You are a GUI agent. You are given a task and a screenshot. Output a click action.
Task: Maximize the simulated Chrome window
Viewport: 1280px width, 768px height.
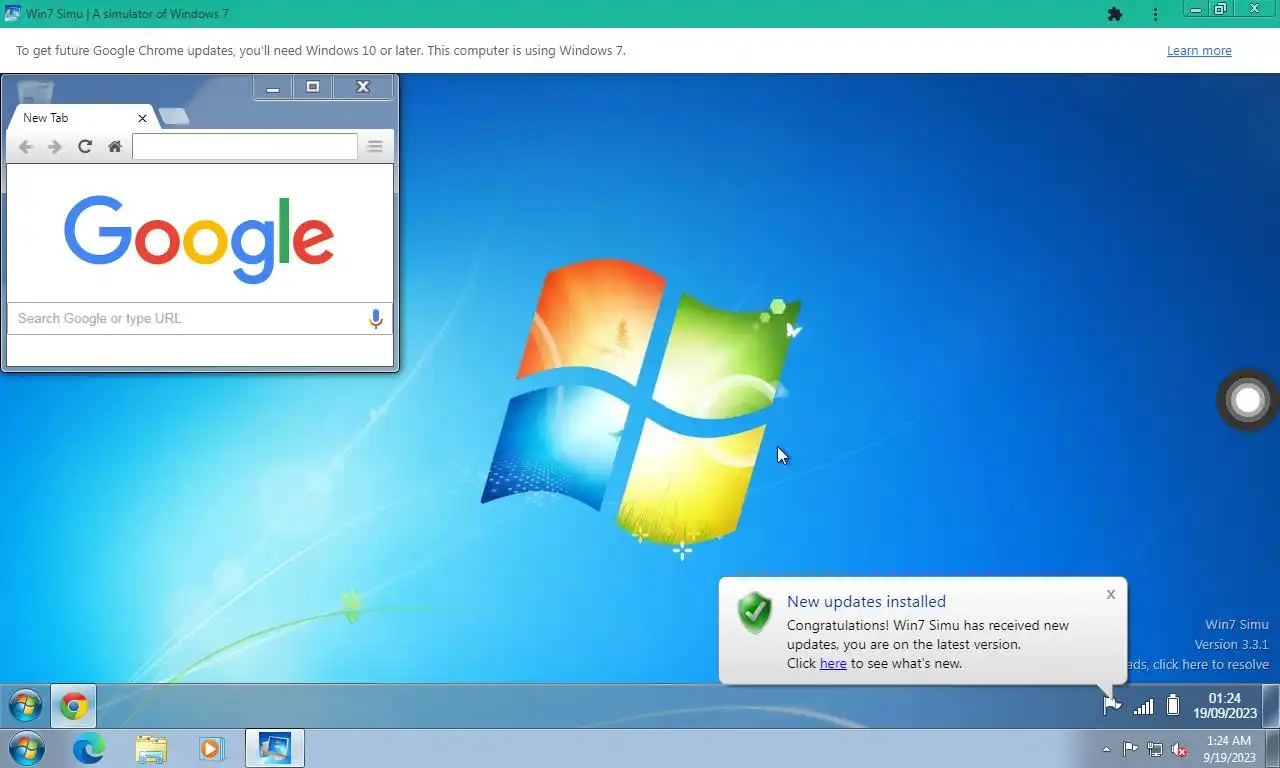pos(312,88)
